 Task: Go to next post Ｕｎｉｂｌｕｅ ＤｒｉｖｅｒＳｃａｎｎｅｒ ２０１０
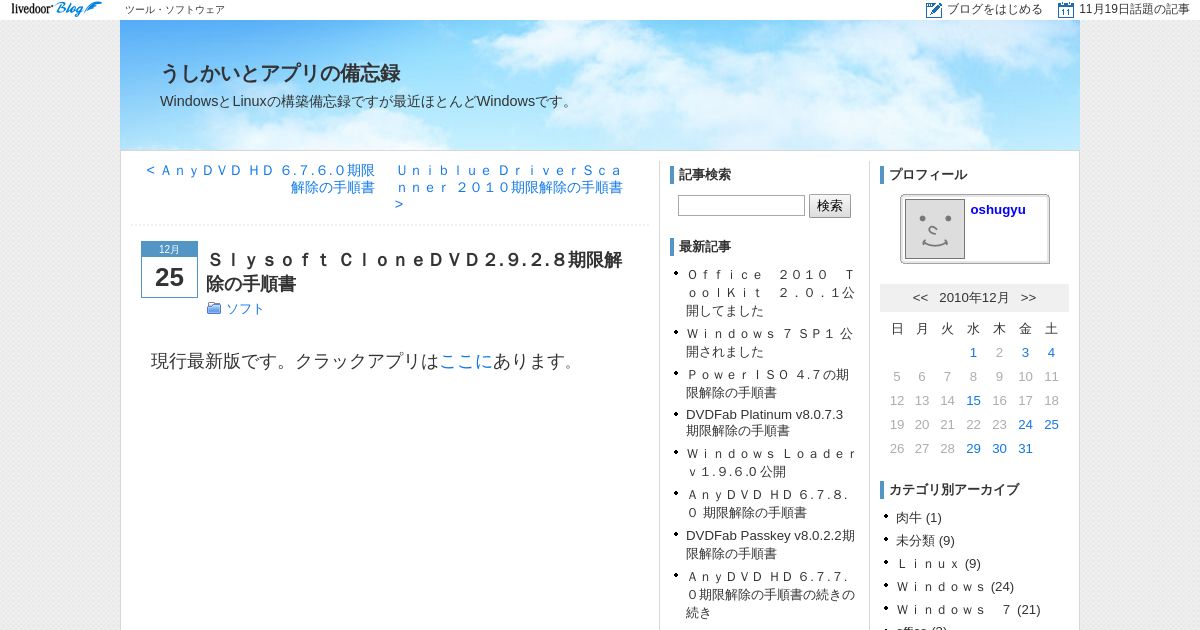click(509, 187)
